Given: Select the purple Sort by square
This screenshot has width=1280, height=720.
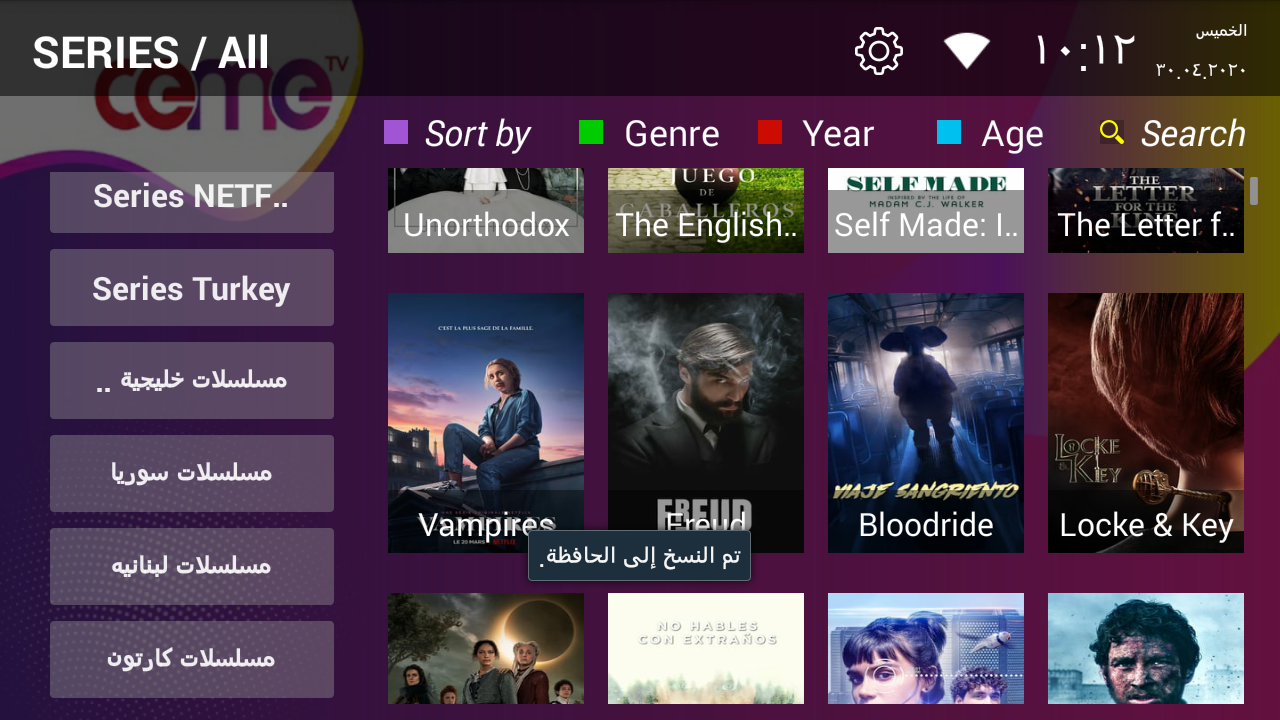Looking at the screenshot, I should (396, 132).
